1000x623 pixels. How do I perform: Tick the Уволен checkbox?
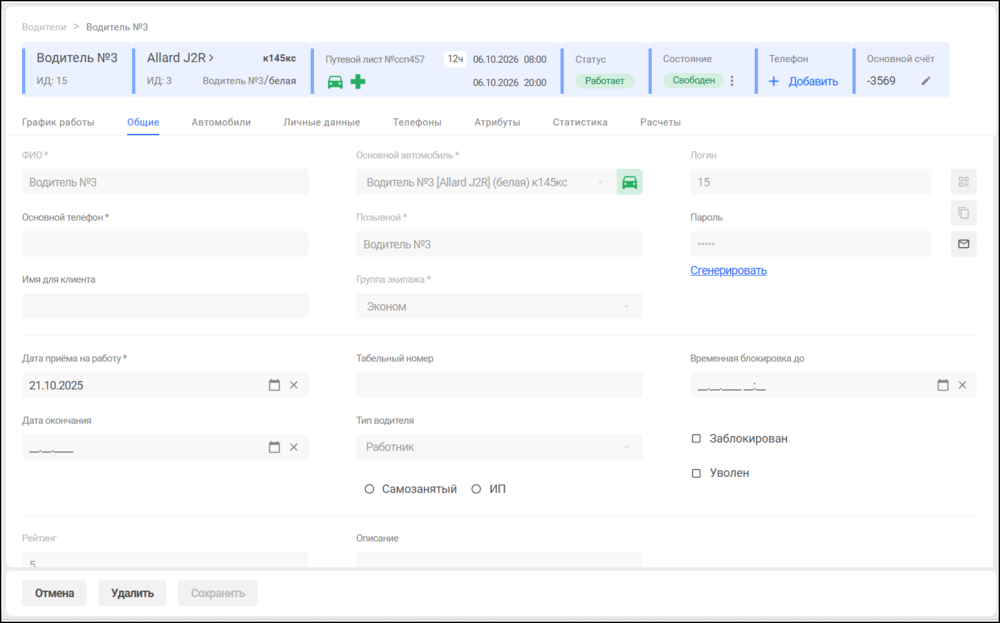pyautogui.click(x=696, y=473)
